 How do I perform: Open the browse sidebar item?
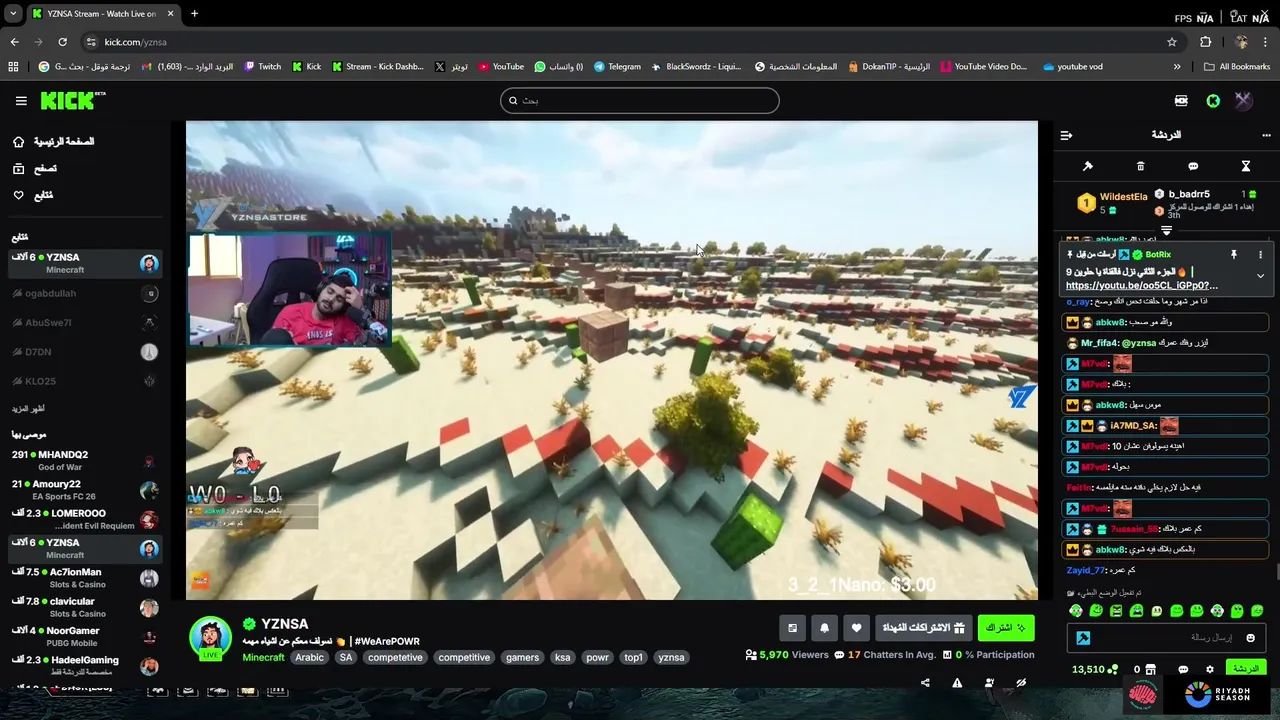tap(34, 169)
